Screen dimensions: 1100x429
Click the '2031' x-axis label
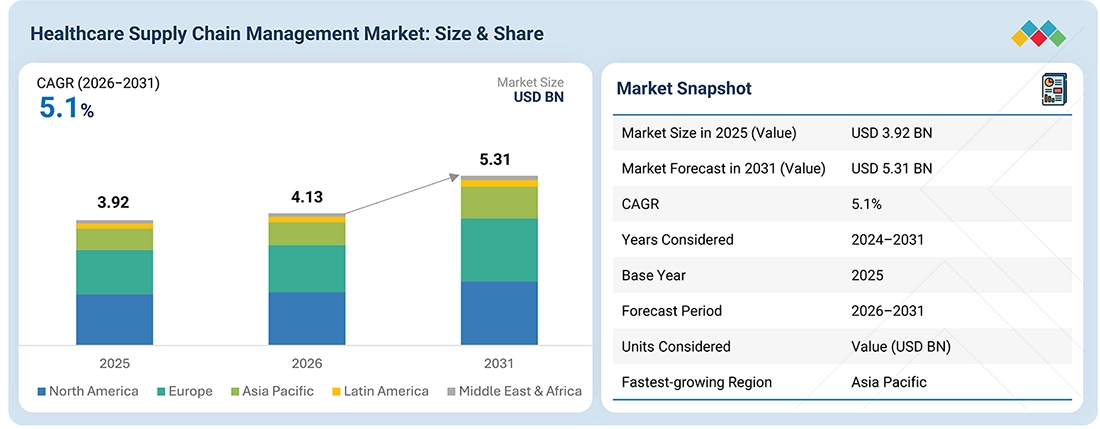(x=499, y=364)
